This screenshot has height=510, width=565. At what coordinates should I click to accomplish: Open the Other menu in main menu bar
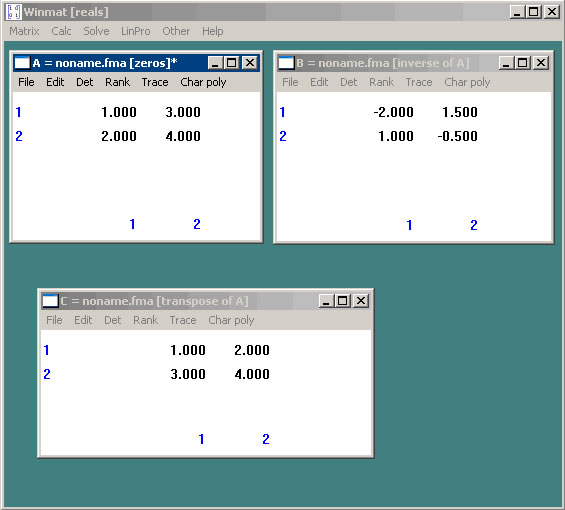tap(176, 31)
